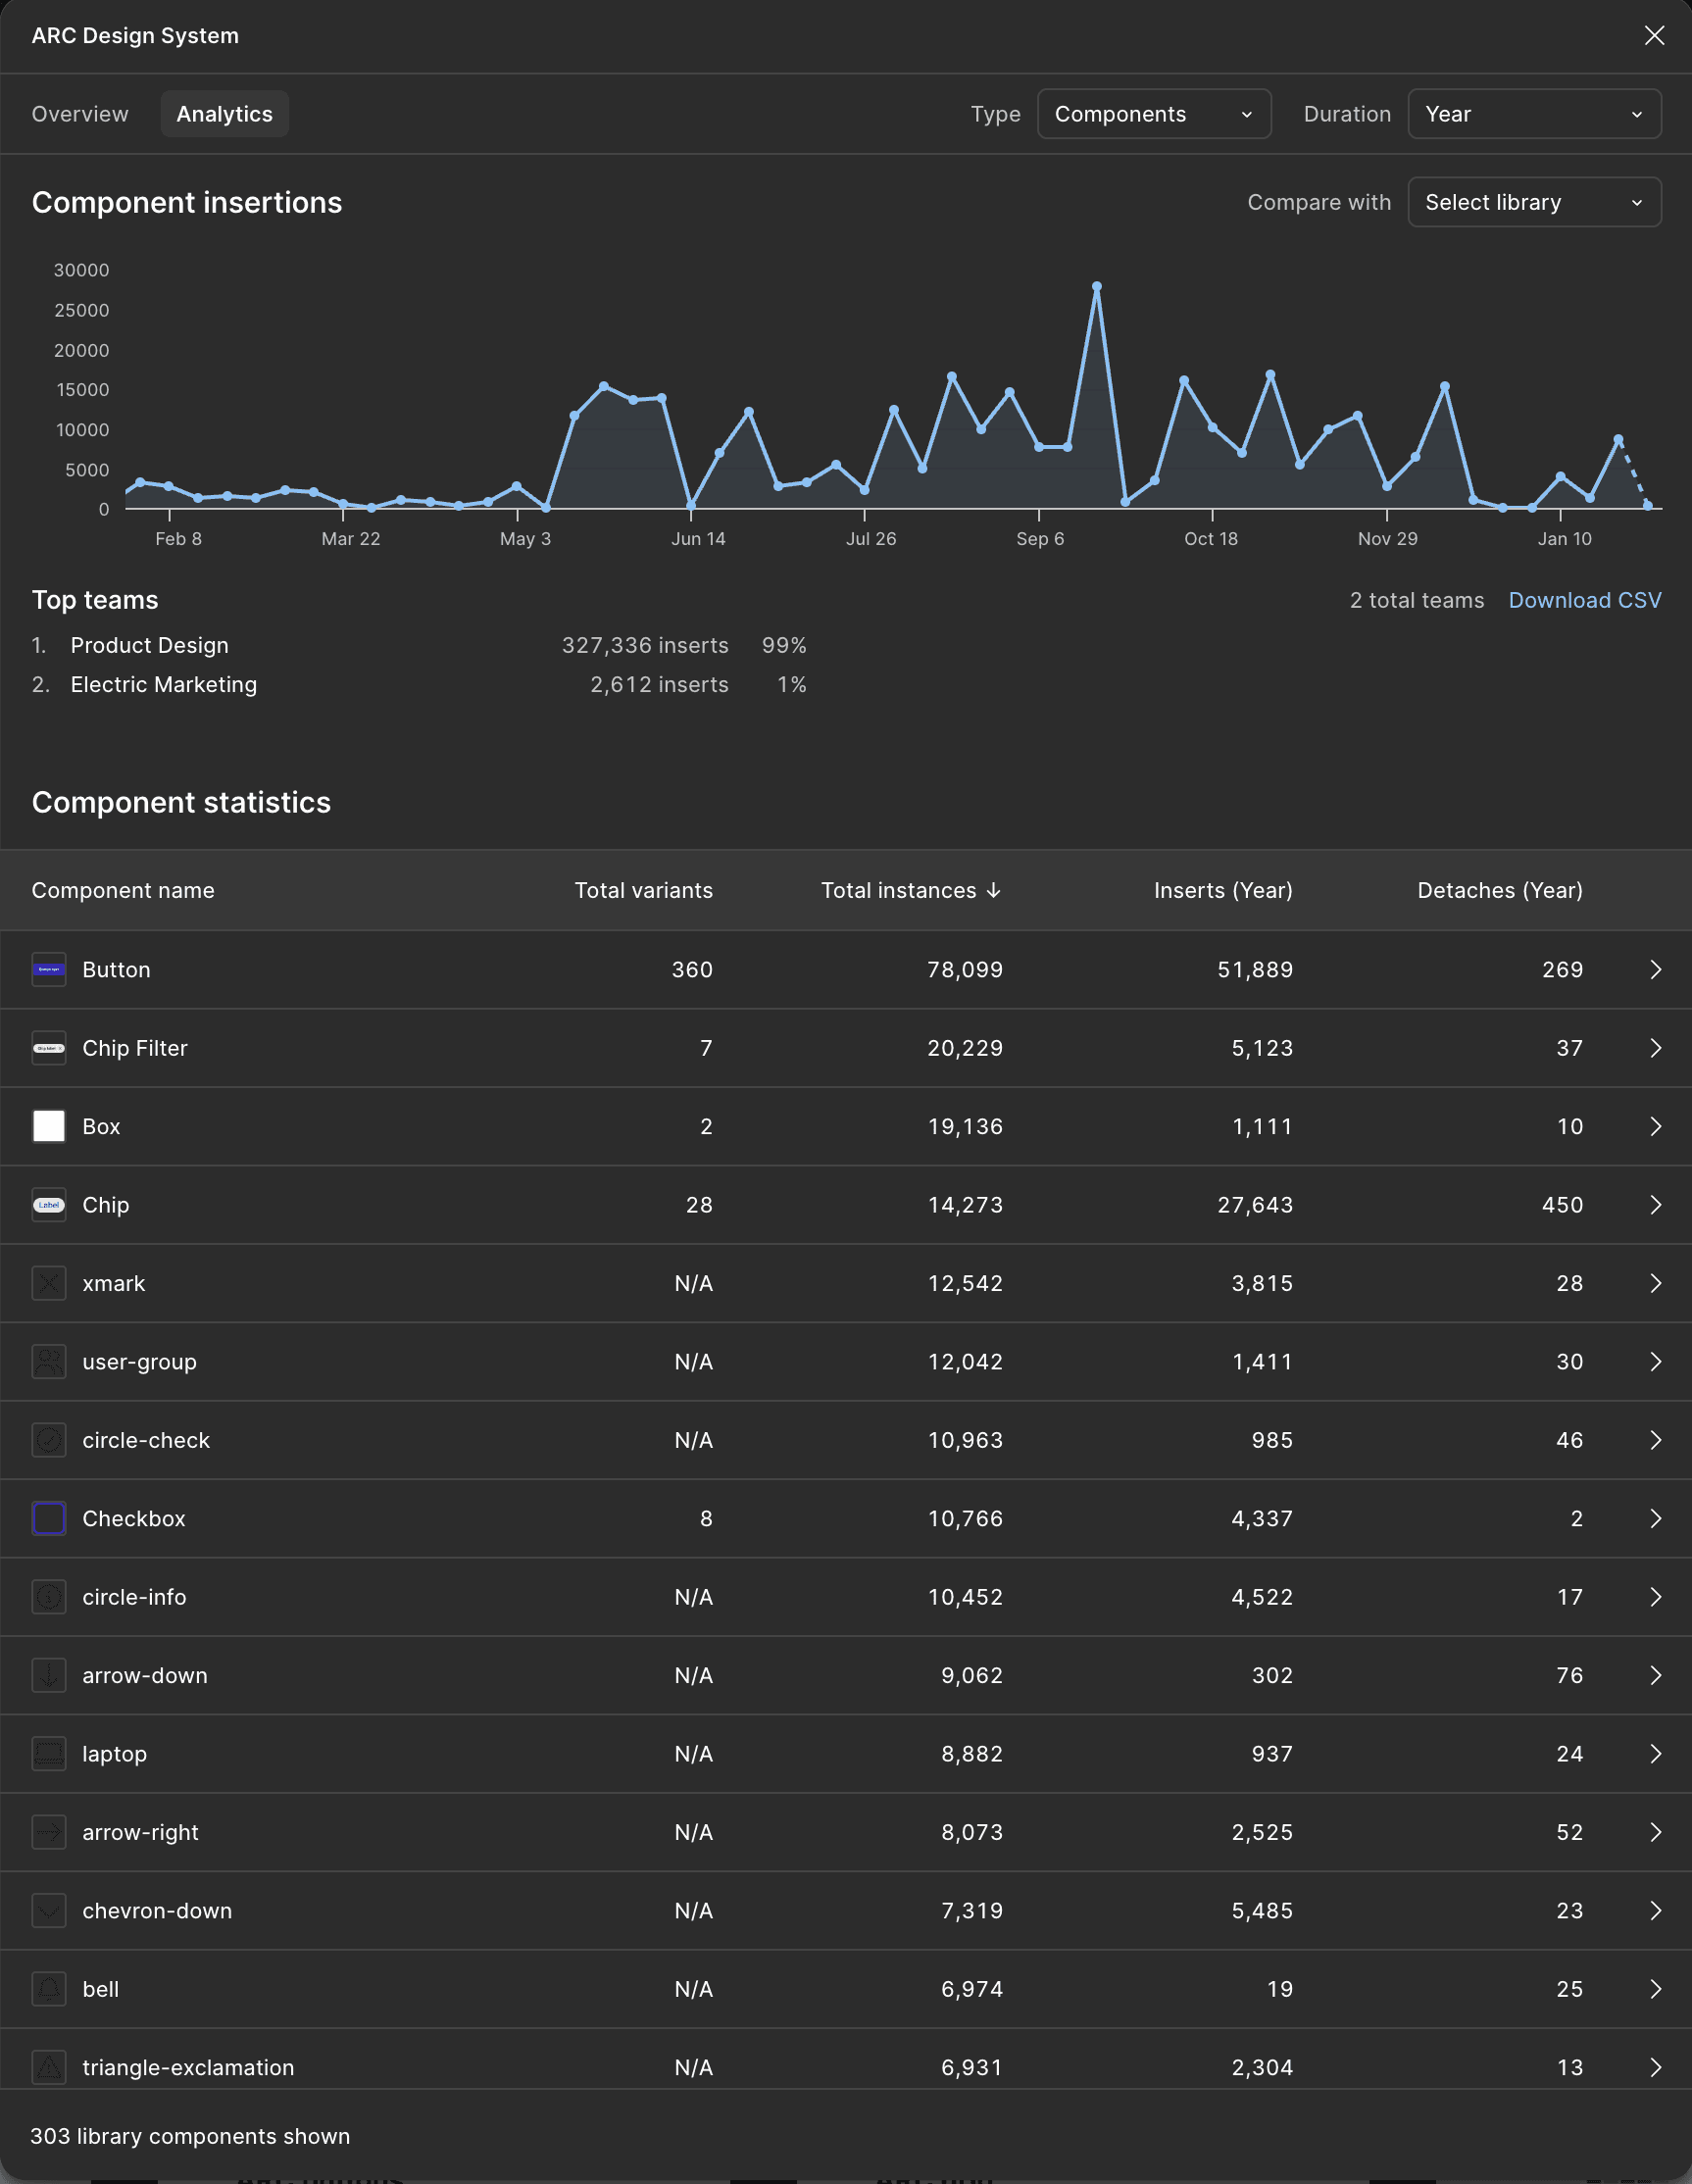Expand the Chip row chevron
The width and height of the screenshot is (1692, 2184).
click(1655, 1205)
